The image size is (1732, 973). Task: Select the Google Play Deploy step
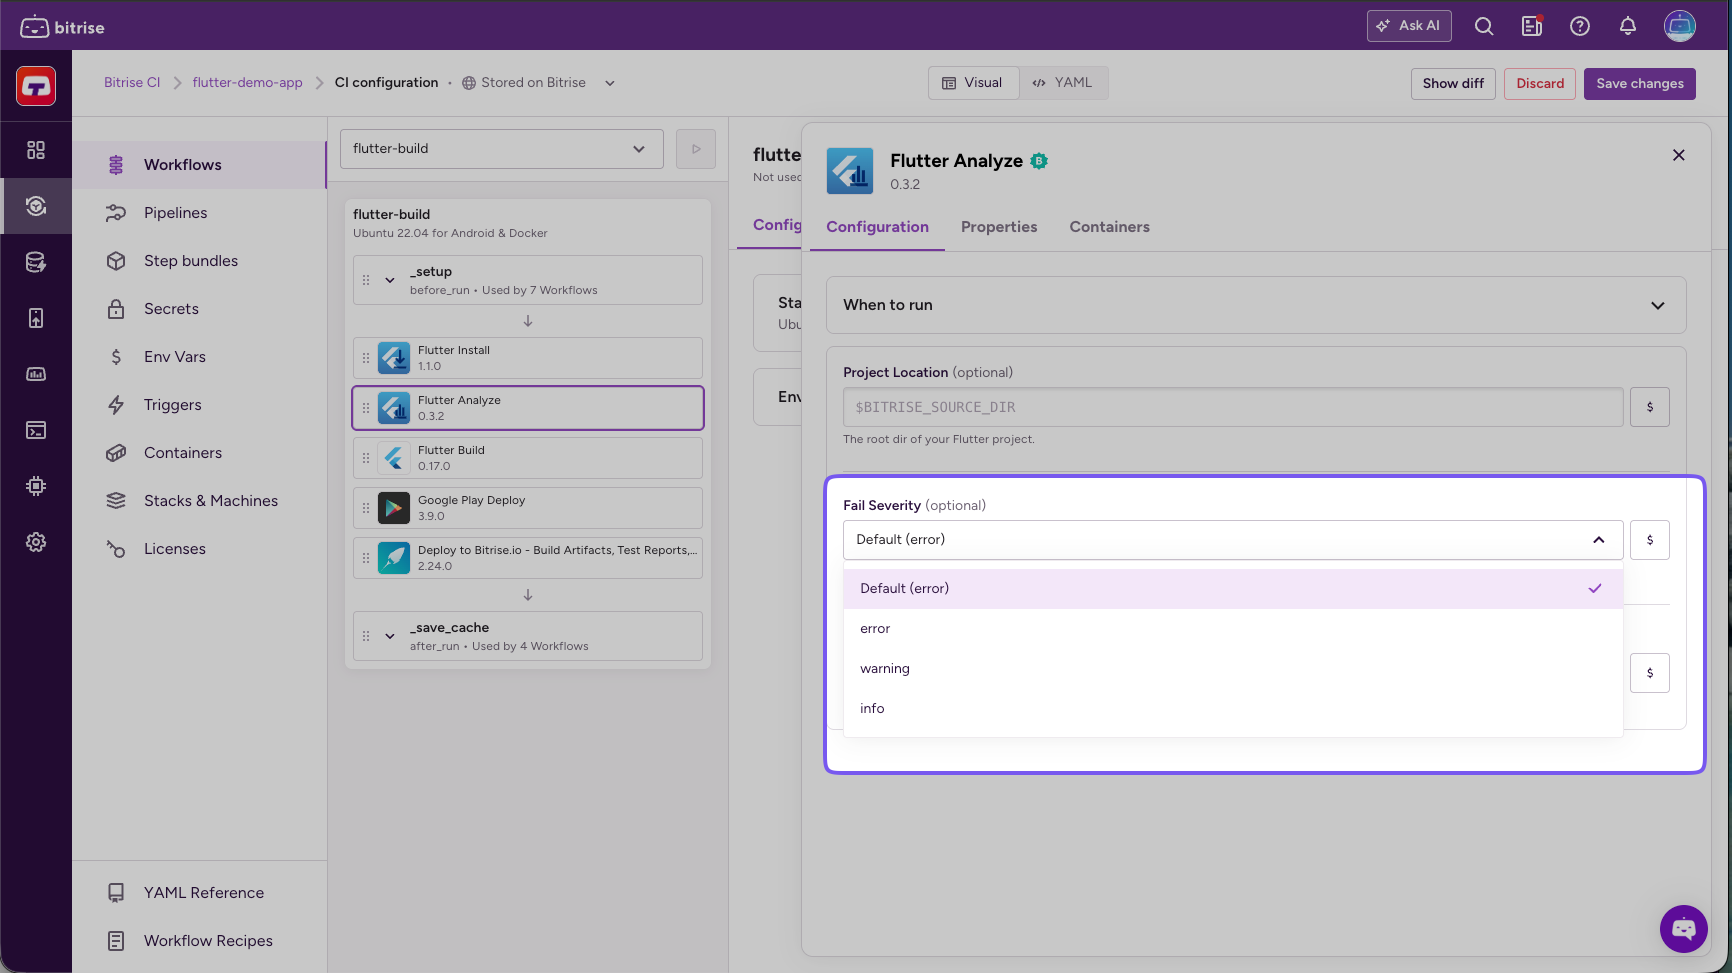coord(528,508)
